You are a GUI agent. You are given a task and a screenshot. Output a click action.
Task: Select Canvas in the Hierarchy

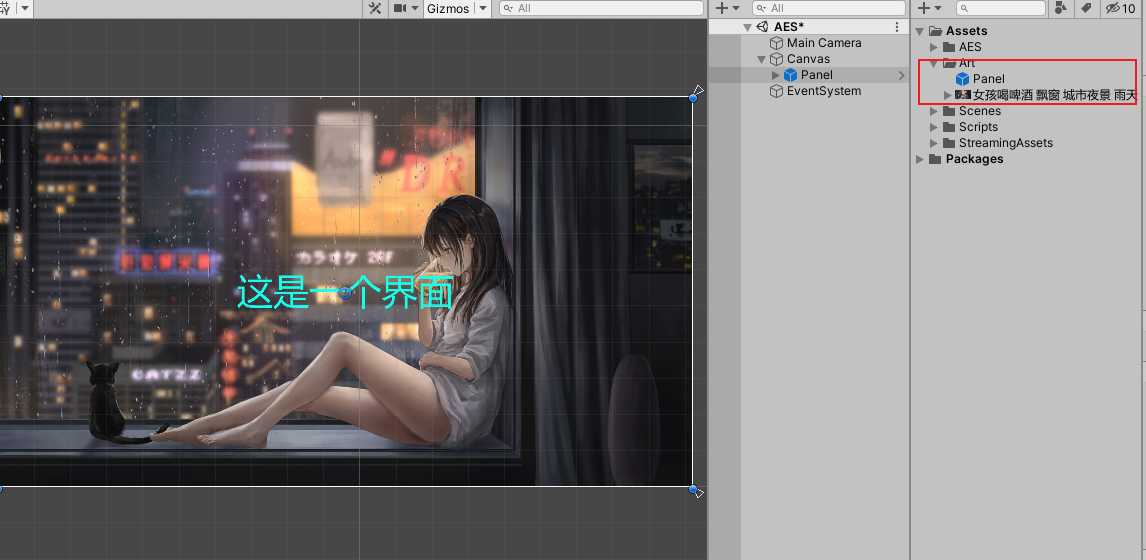(808, 59)
